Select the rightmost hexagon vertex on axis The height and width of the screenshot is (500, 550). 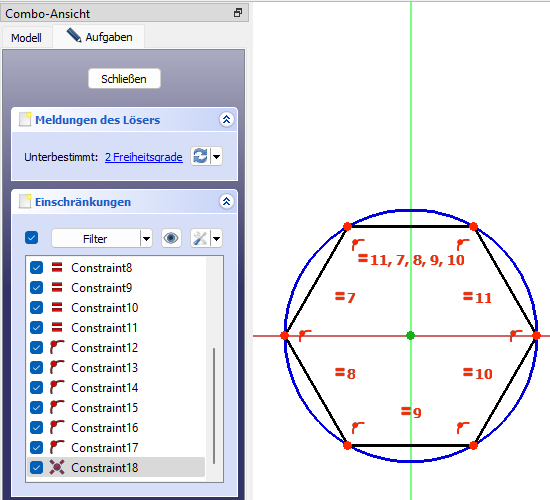[x=536, y=336]
